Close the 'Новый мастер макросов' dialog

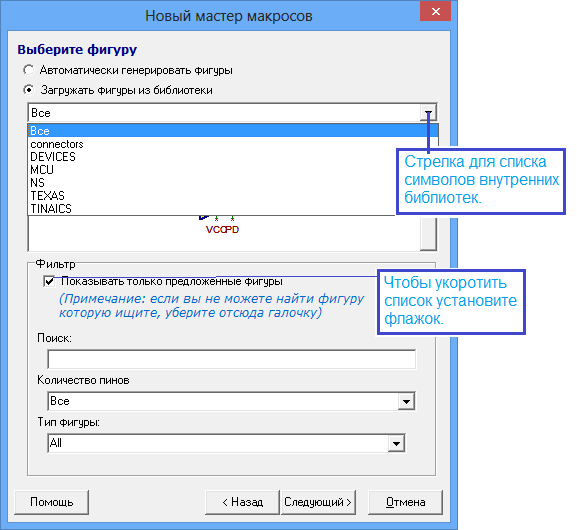tap(436, 11)
